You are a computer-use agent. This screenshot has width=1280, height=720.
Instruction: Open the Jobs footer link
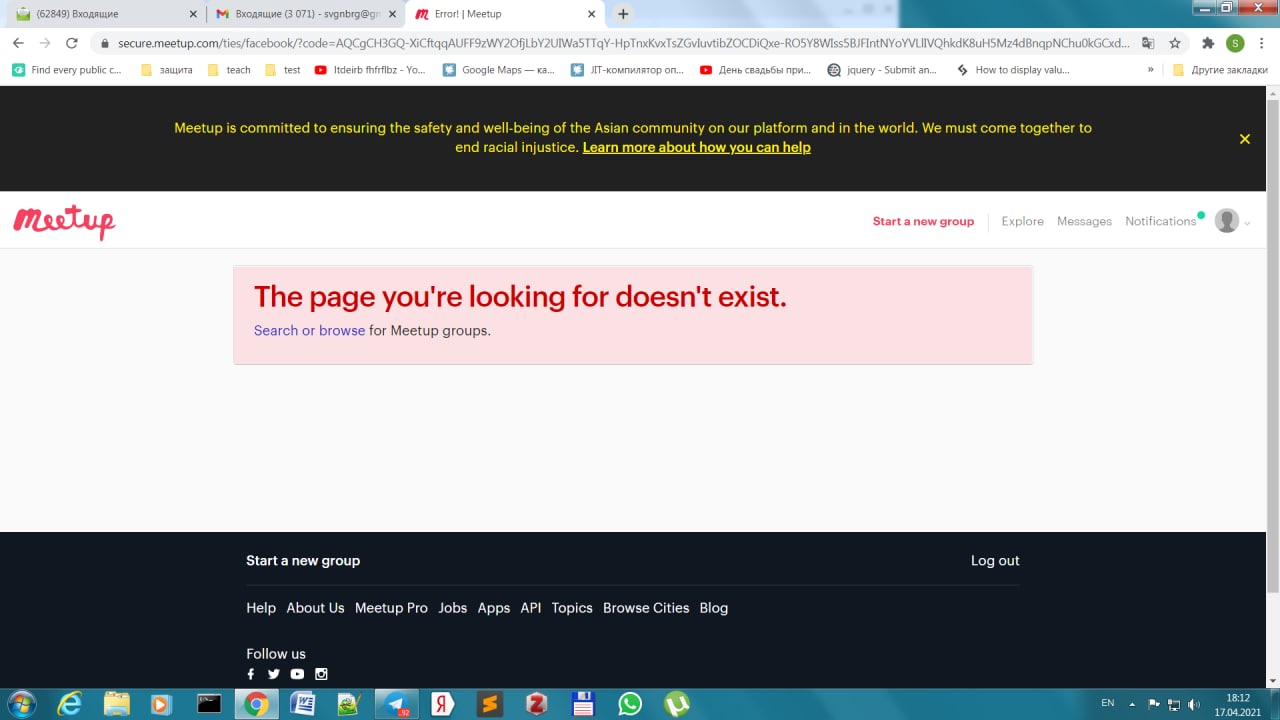tap(453, 608)
